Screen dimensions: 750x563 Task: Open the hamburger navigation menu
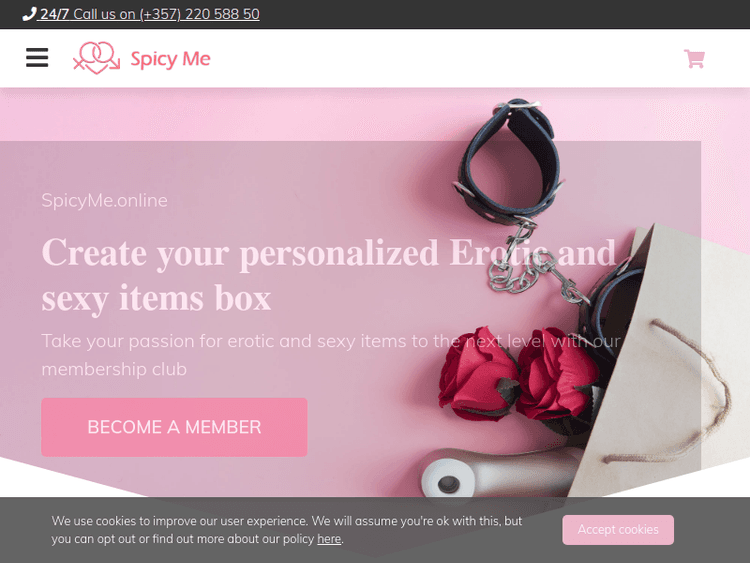(37, 57)
